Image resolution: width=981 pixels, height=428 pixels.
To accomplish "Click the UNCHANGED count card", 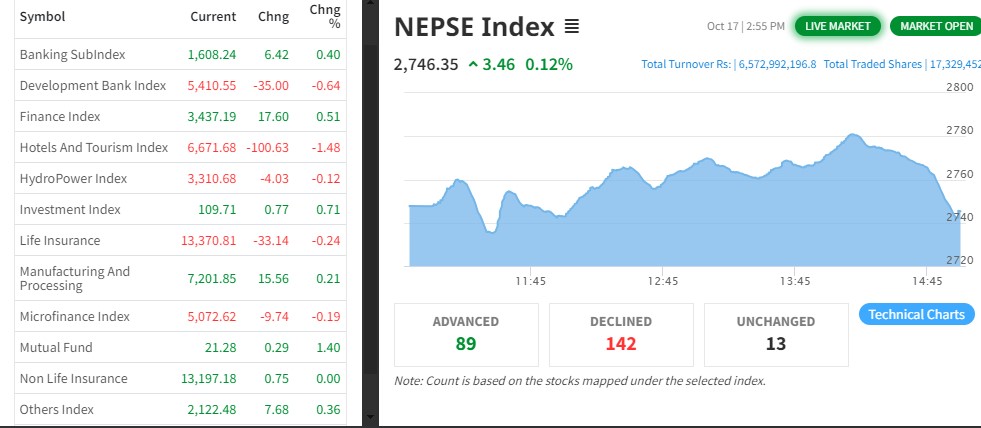I will [x=776, y=334].
